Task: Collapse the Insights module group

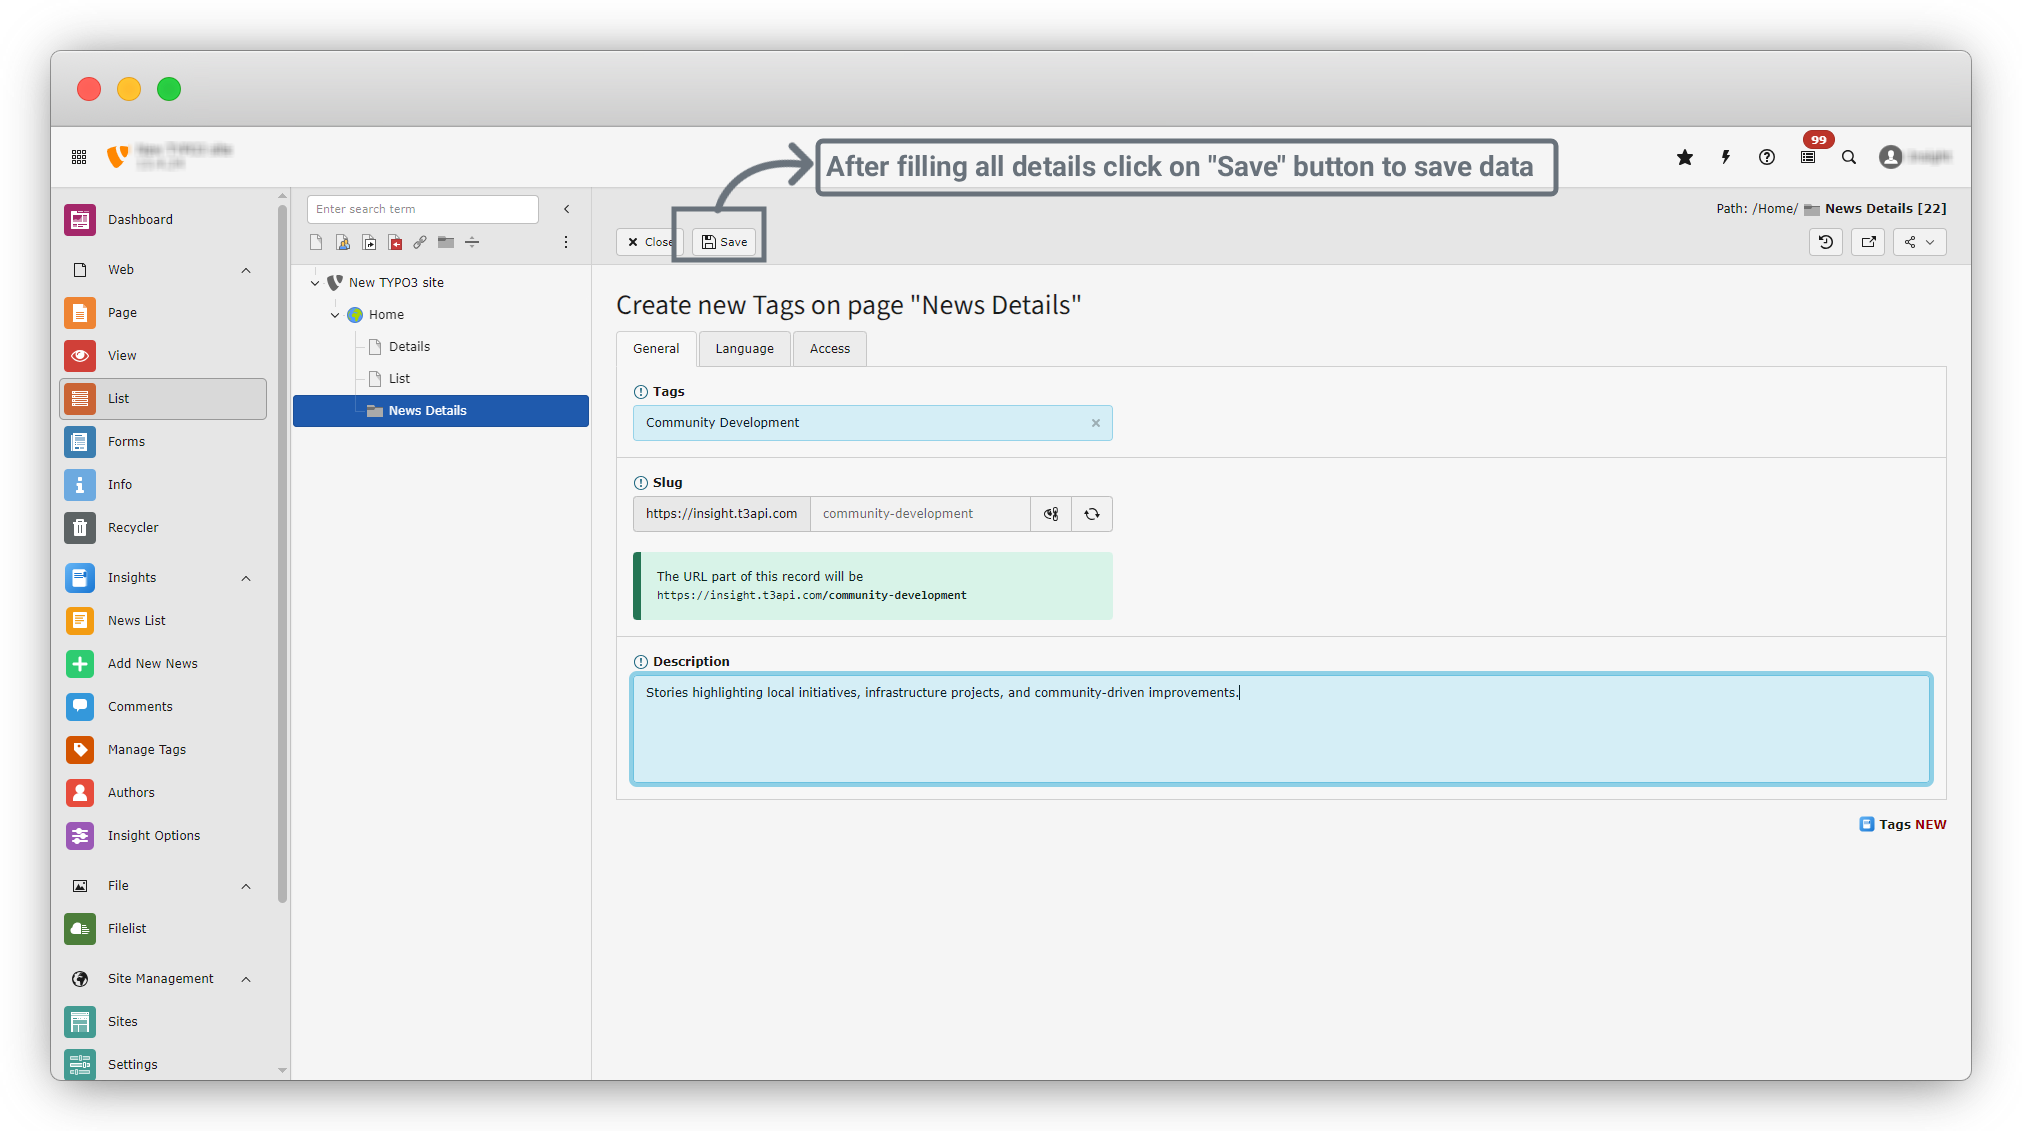Action: click(246, 578)
